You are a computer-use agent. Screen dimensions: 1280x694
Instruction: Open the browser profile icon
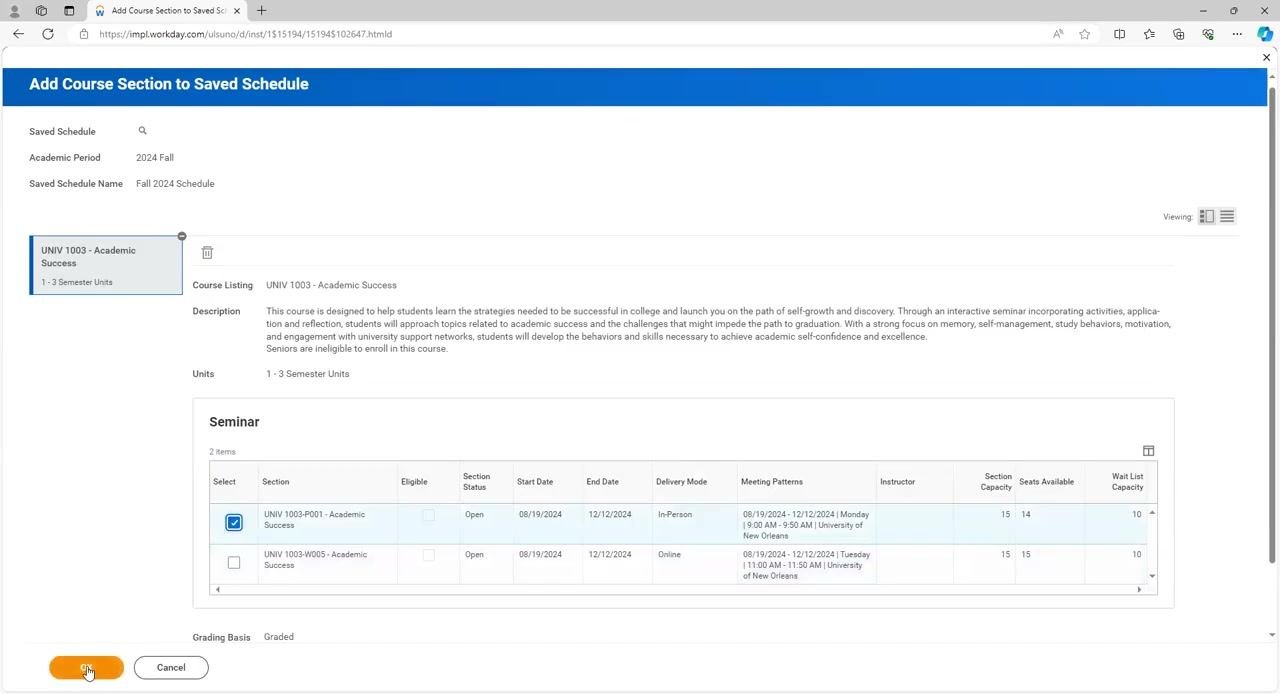14,11
